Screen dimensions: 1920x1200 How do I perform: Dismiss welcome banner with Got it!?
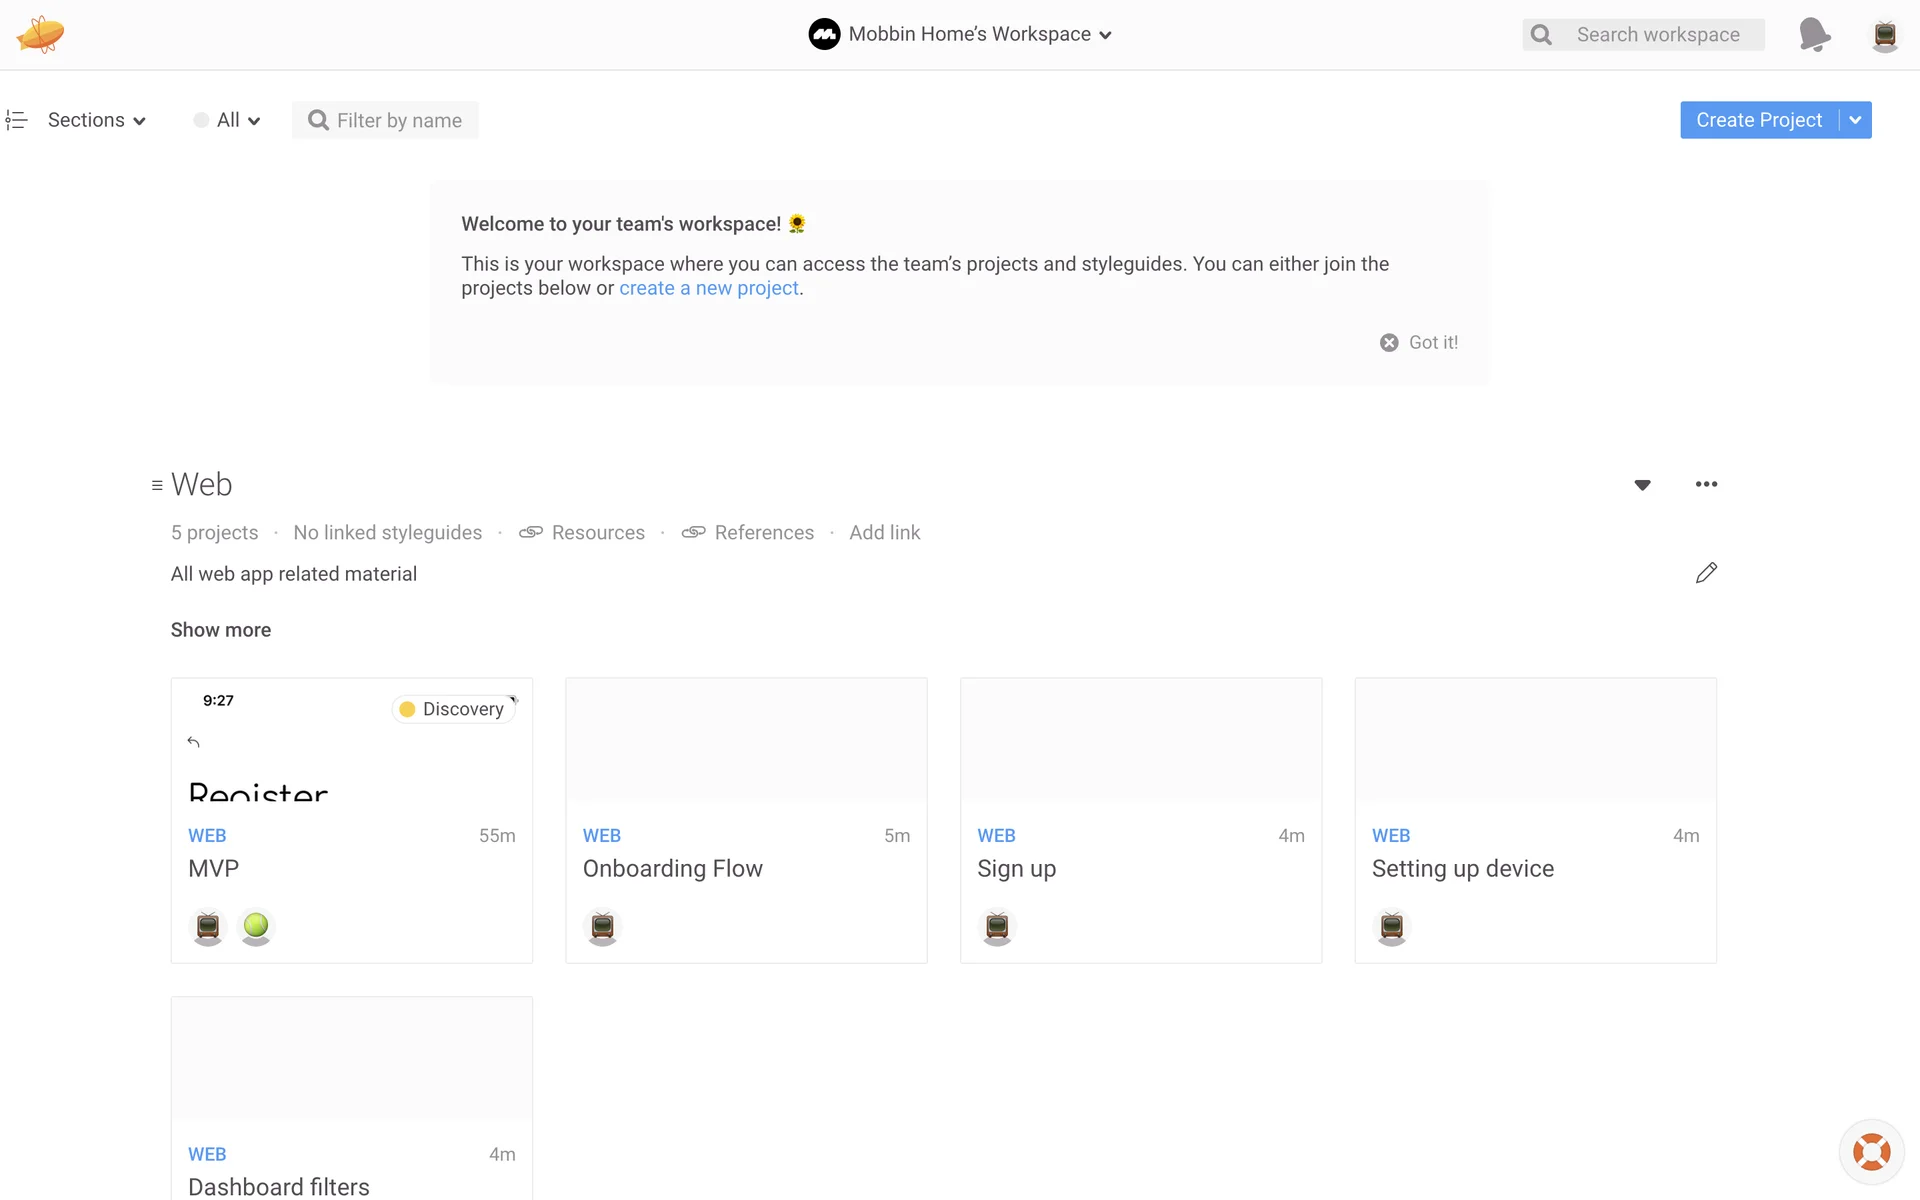pyautogui.click(x=1419, y=342)
